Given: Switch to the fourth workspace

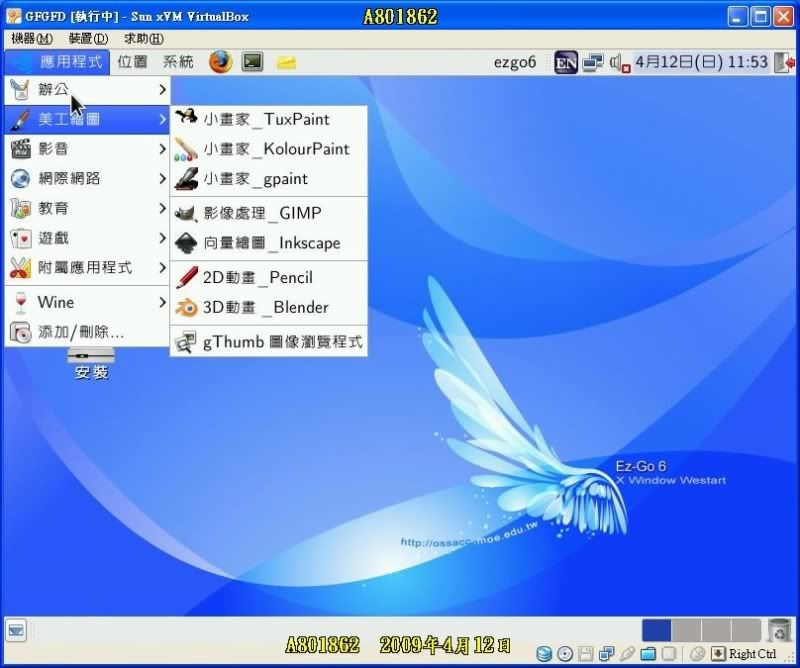Looking at the screenshot, I should [x=745, y=630].
